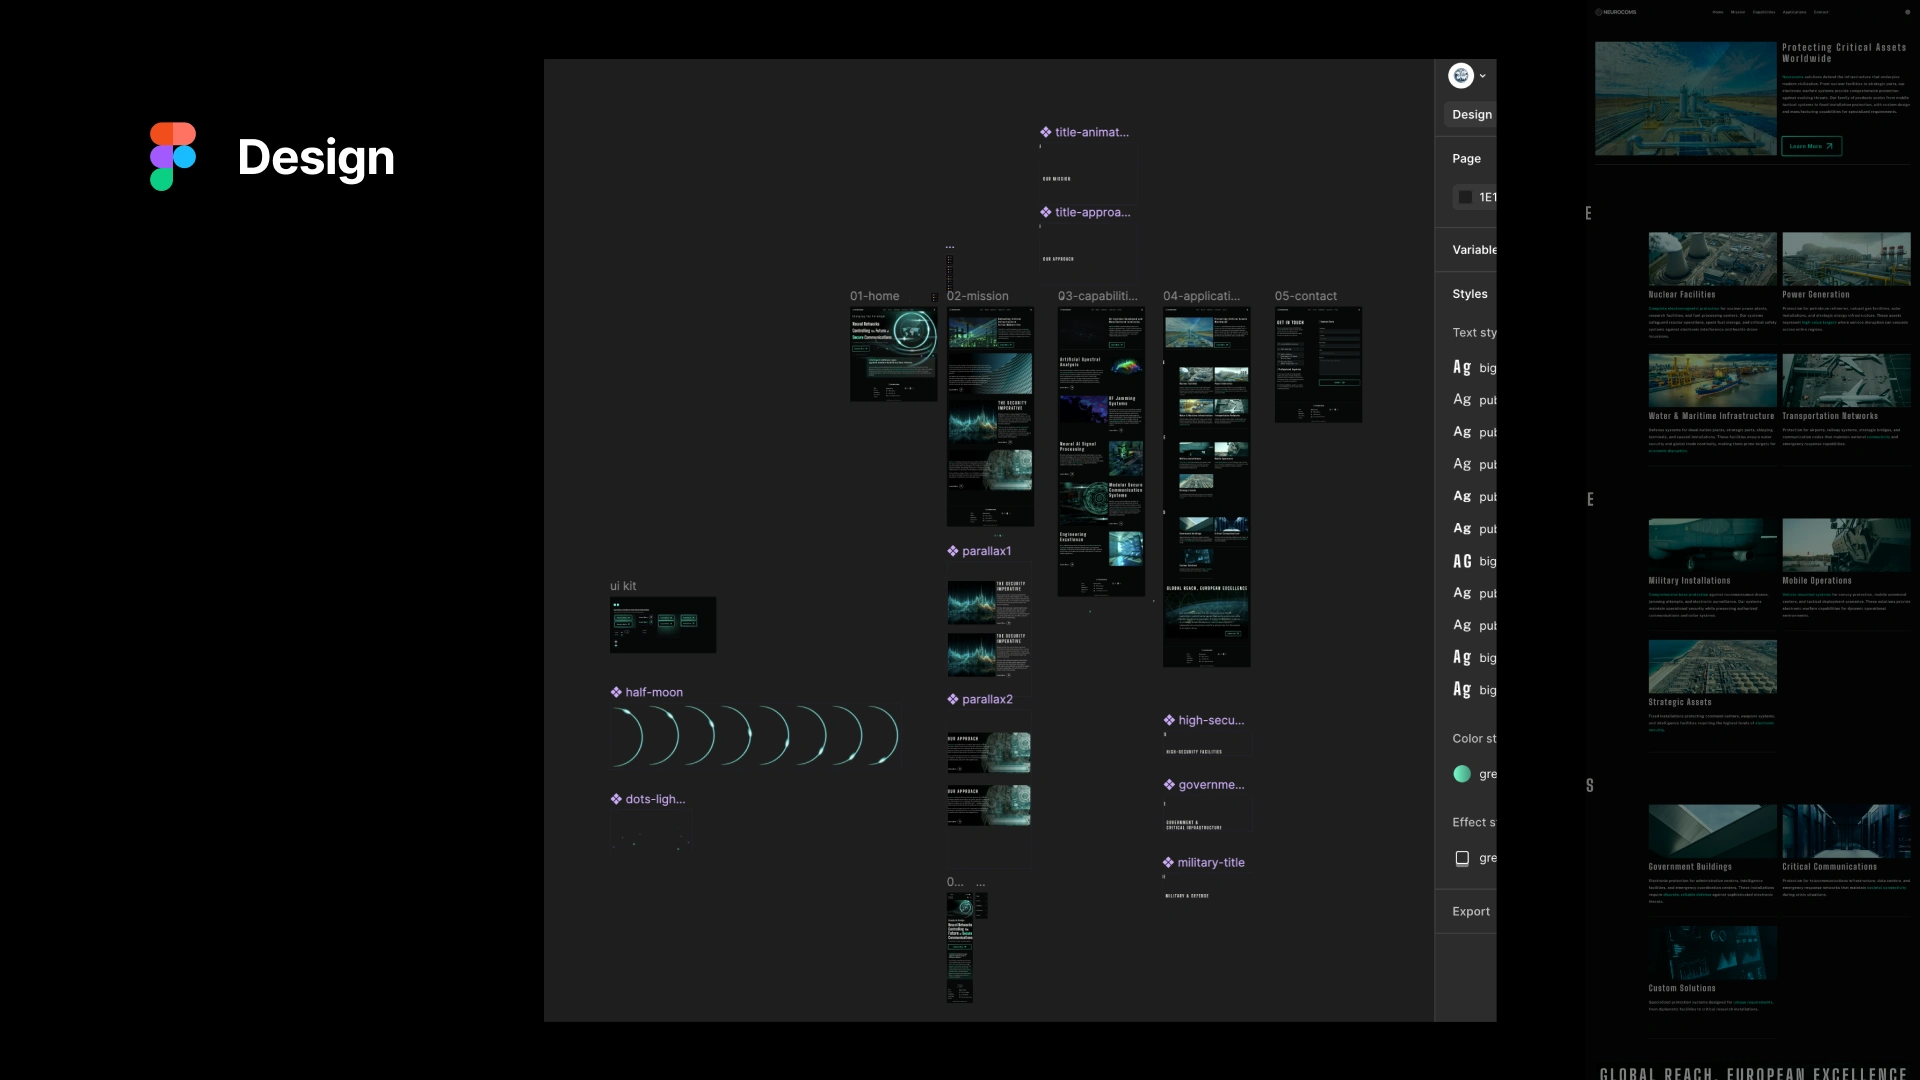1920x1080 pixels.
Task: Click the page background color swatch
Action: [x=1465, y=197]
